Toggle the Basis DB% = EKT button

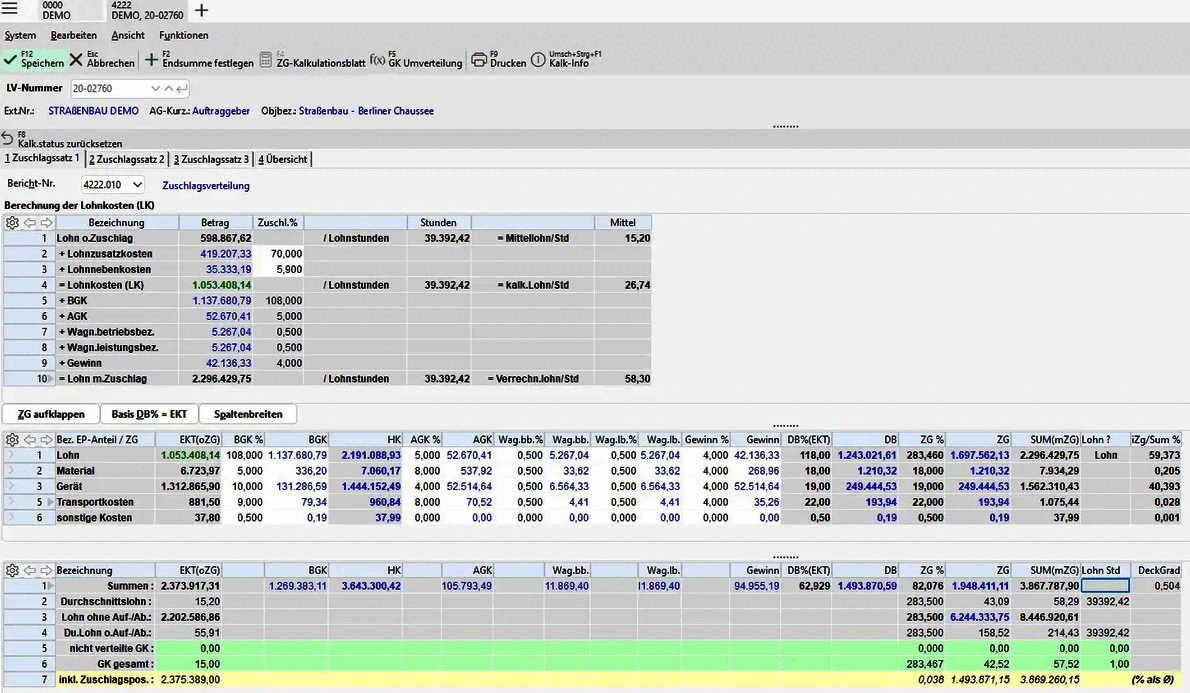149,414
